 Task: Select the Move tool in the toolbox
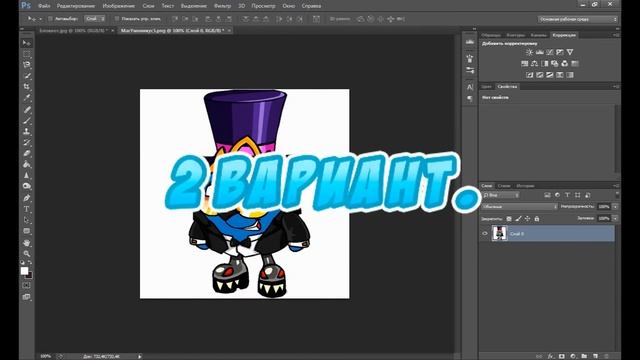(x=27, y=43)
